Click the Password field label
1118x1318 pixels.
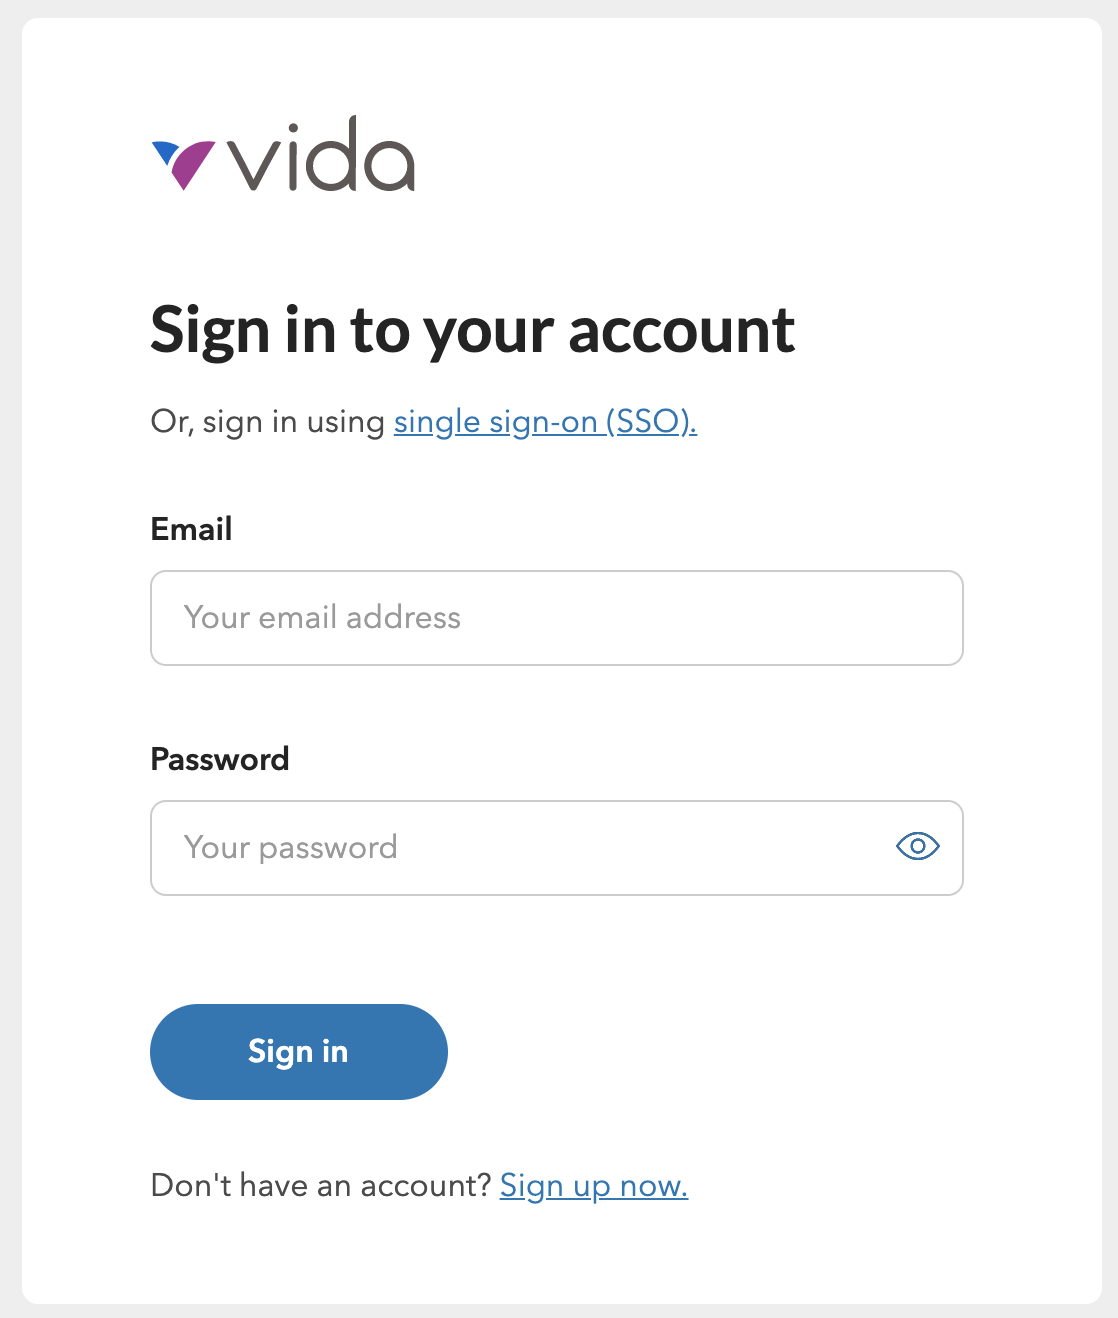(219, 759)
